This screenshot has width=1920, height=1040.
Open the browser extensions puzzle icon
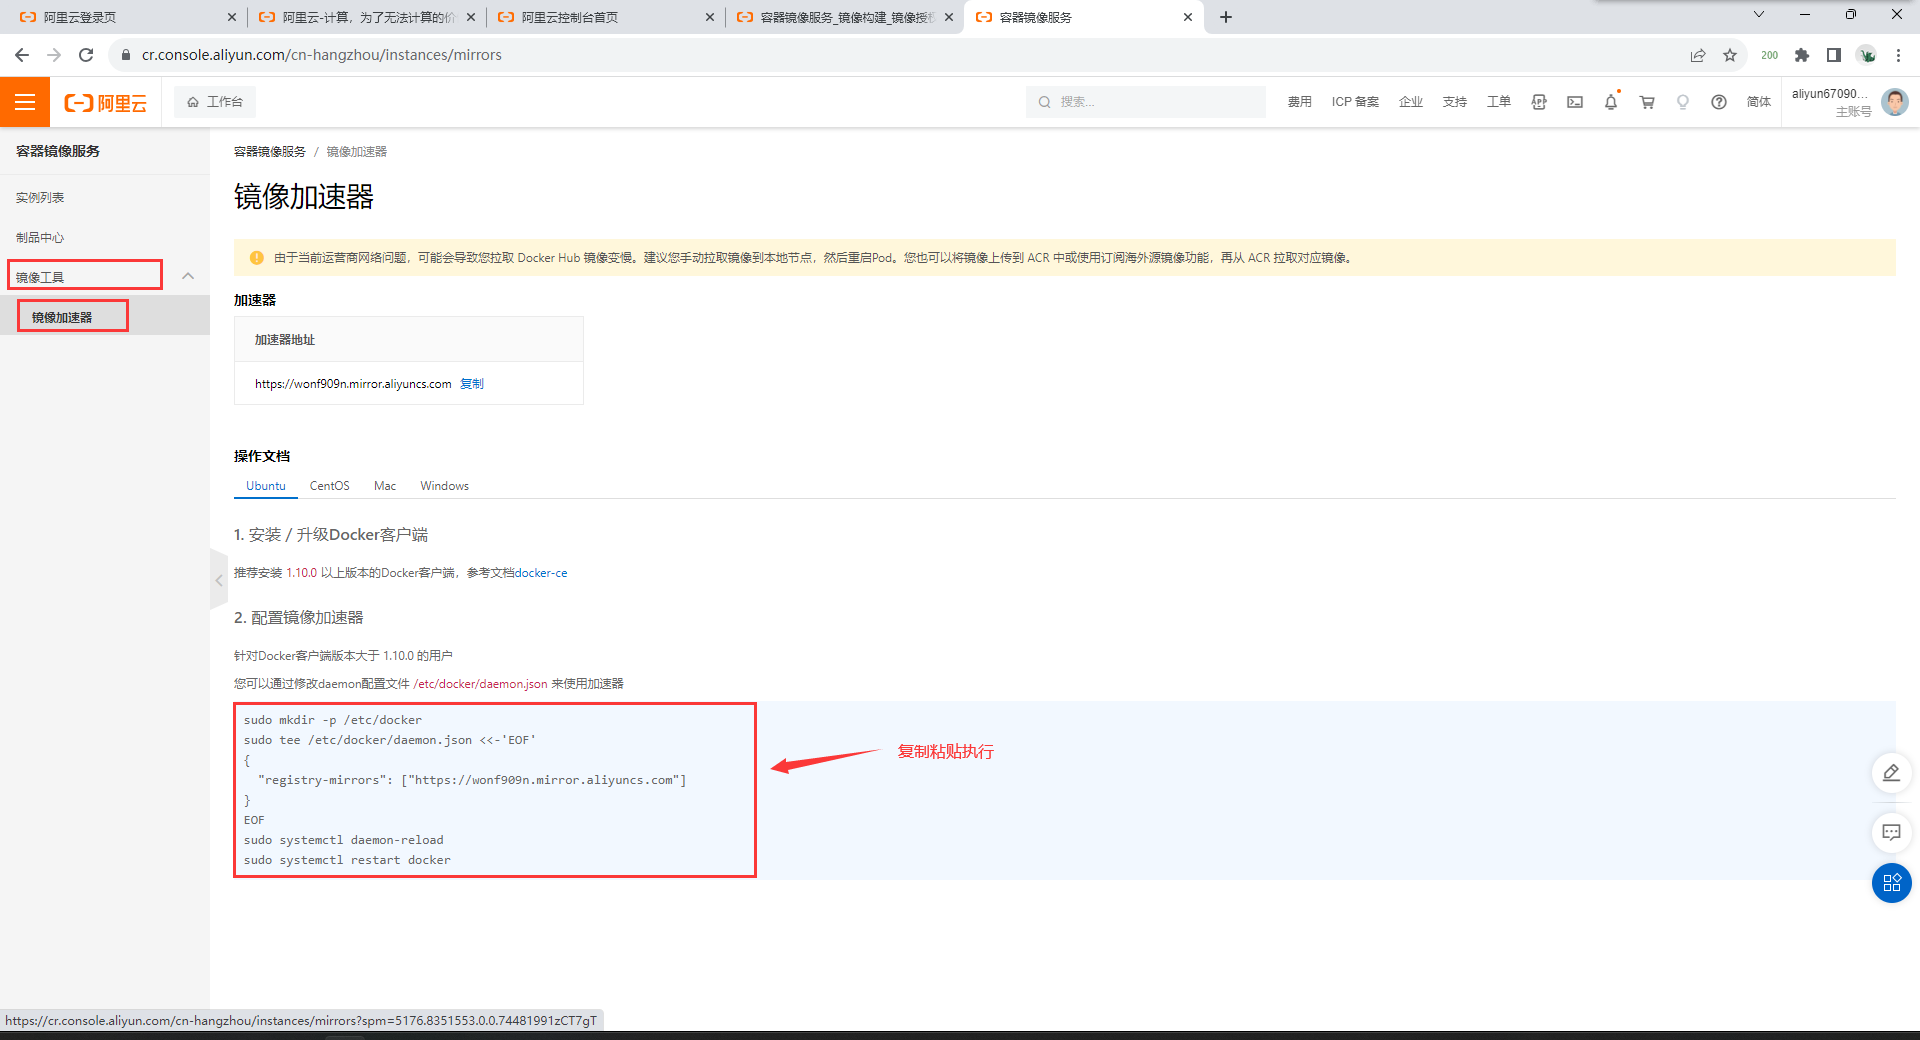pos(1802,55)
